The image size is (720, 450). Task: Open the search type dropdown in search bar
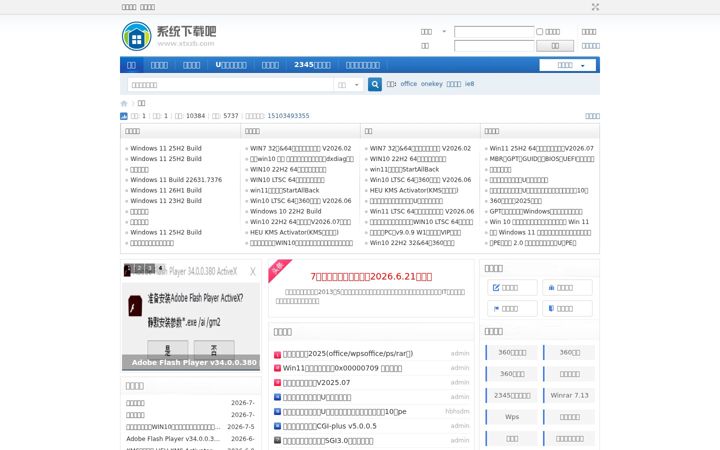[x=349, y=85]
